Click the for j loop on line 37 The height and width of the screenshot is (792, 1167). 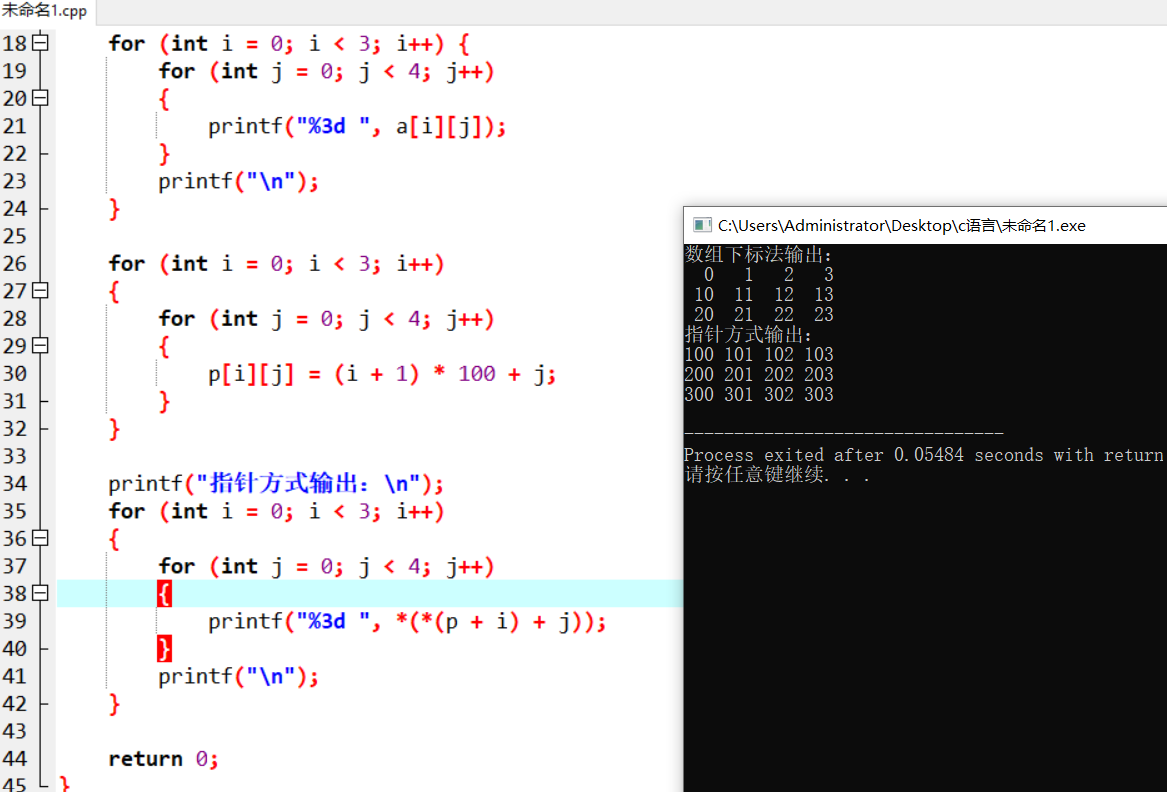(326, 566)
